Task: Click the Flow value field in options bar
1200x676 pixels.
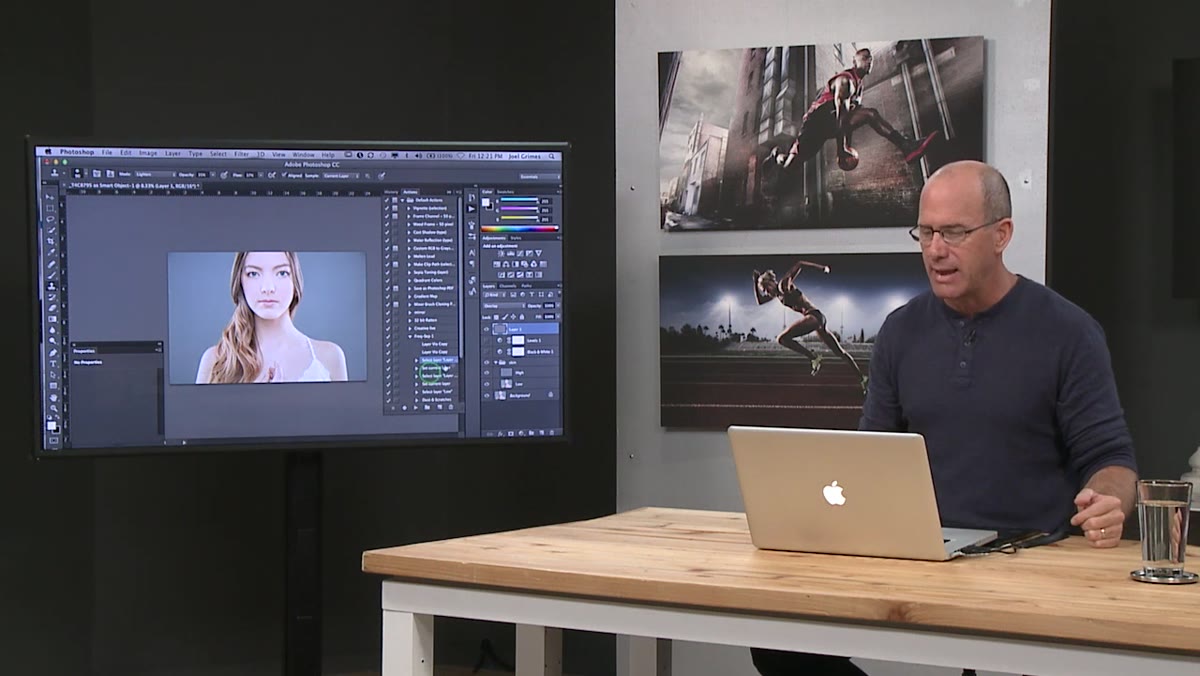Action: [250, 175]
